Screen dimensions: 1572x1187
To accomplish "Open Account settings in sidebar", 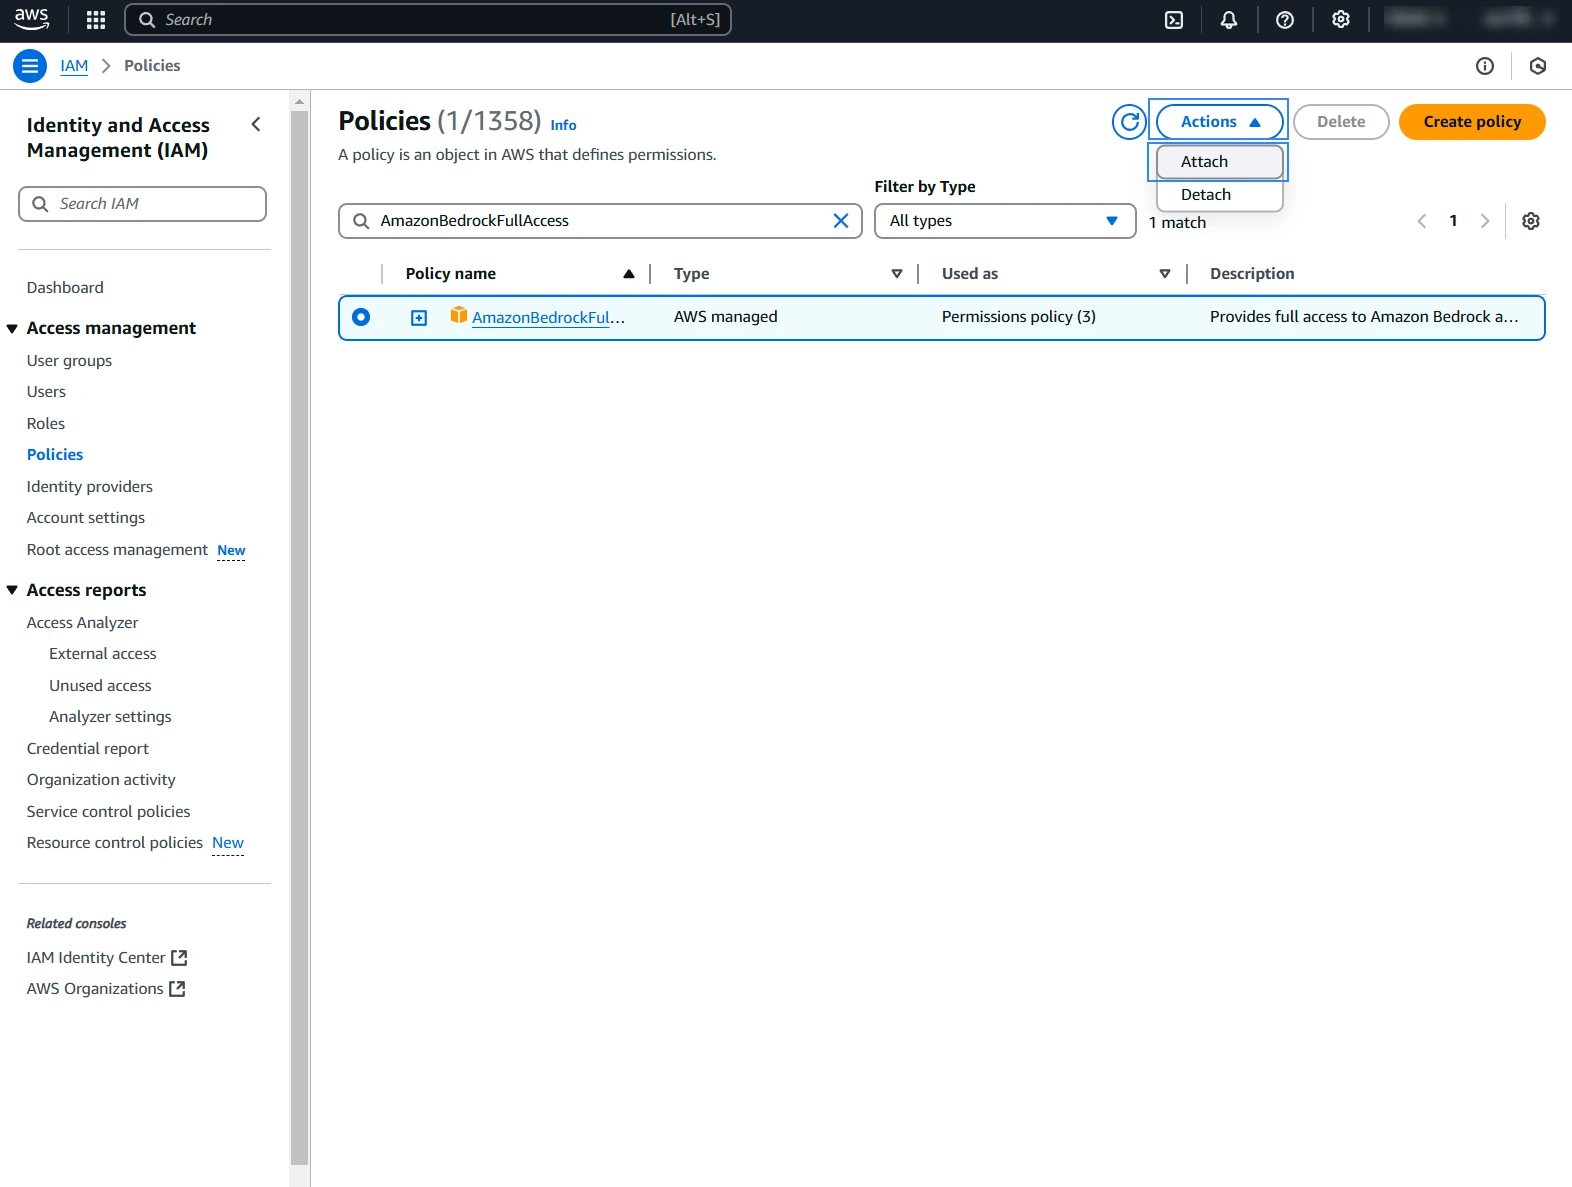I will [x=86, y=518].
